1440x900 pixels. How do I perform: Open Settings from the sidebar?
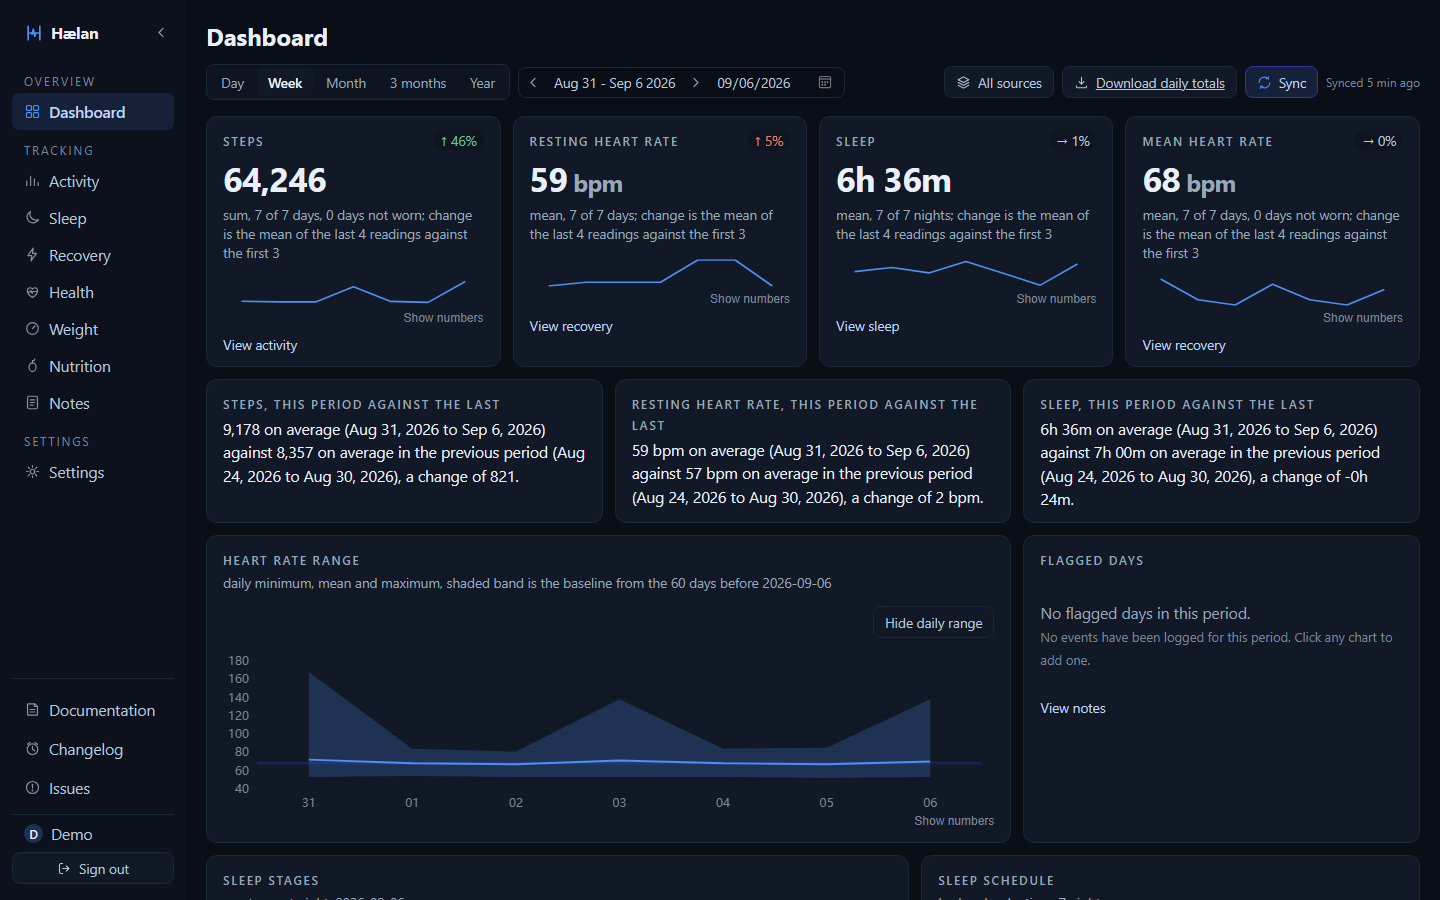[x=93, y=472]
